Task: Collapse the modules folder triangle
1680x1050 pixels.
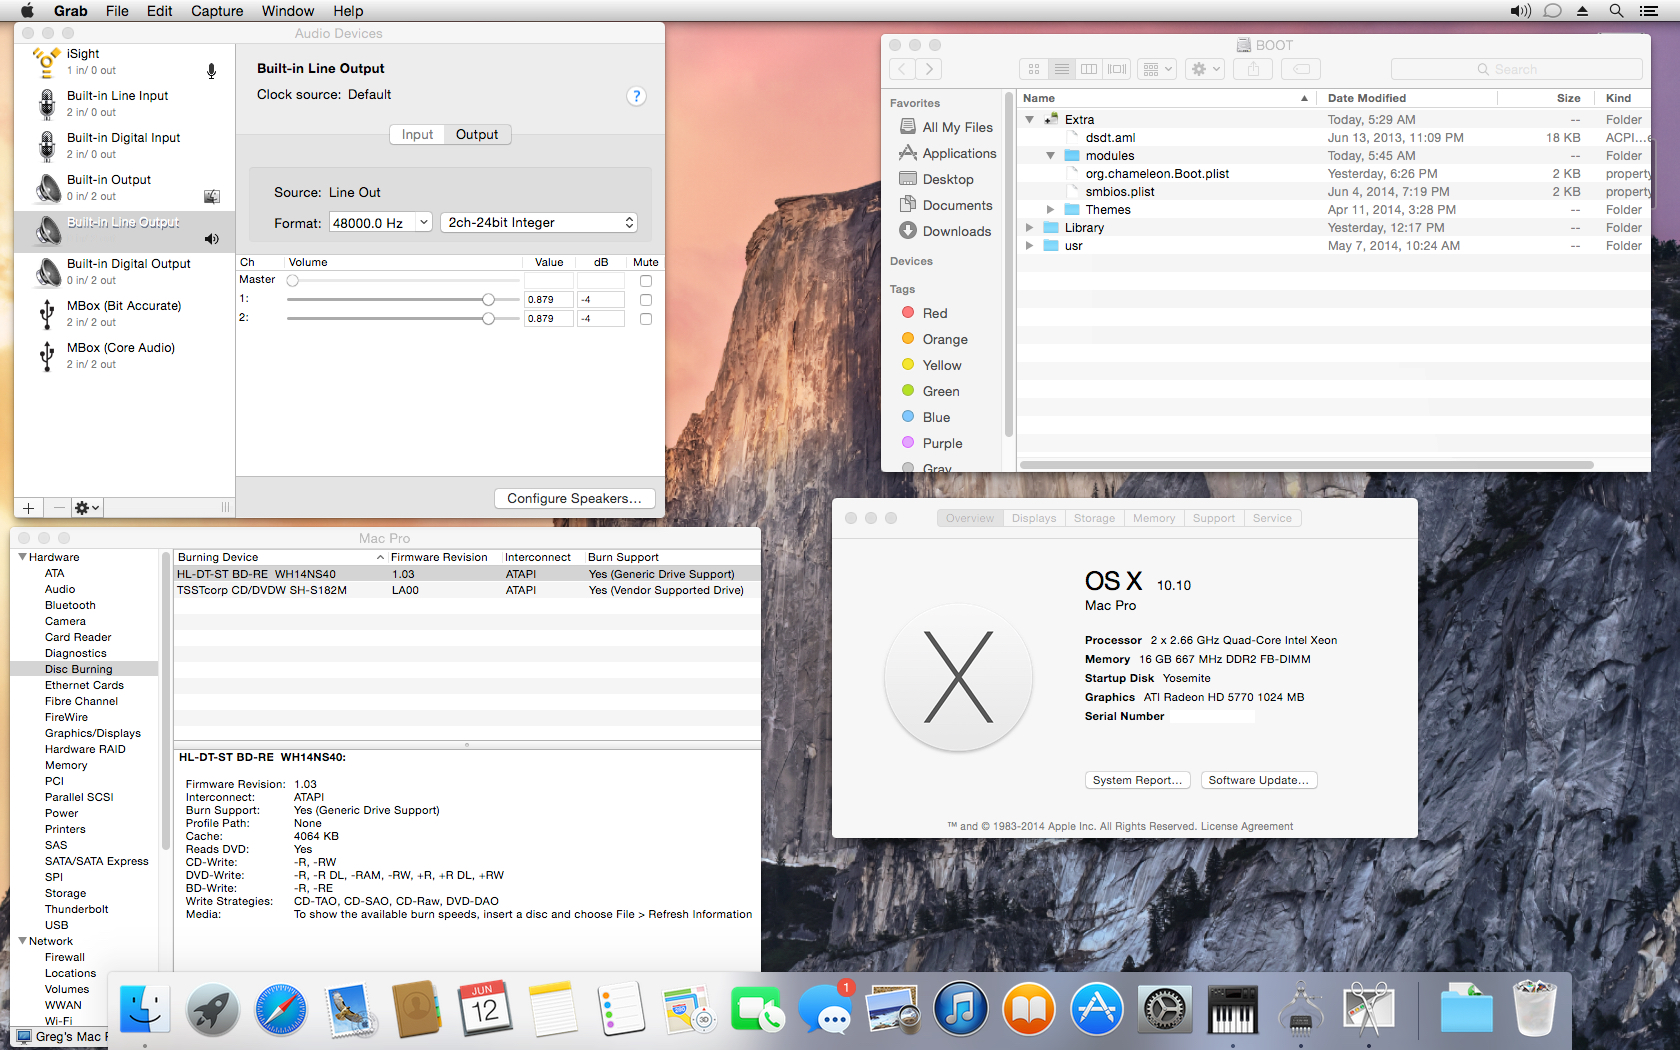Action: pos(1050,156)
